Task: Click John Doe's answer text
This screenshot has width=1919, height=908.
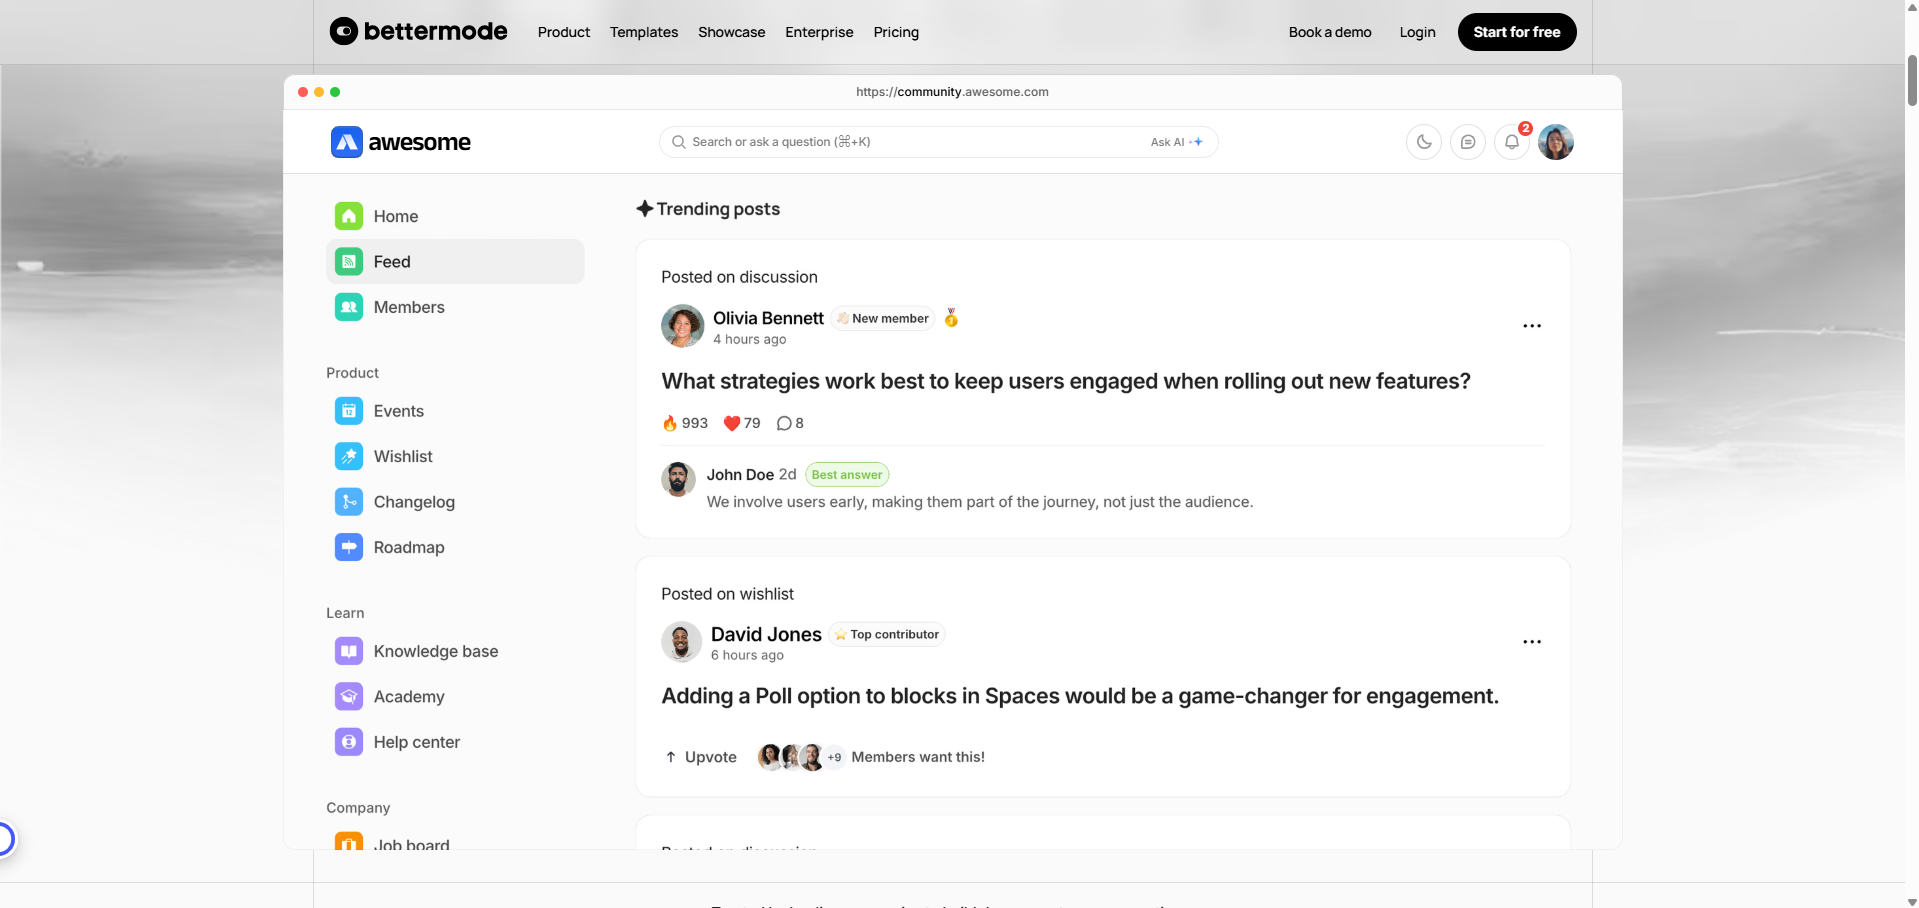Action: click(980, 502)
